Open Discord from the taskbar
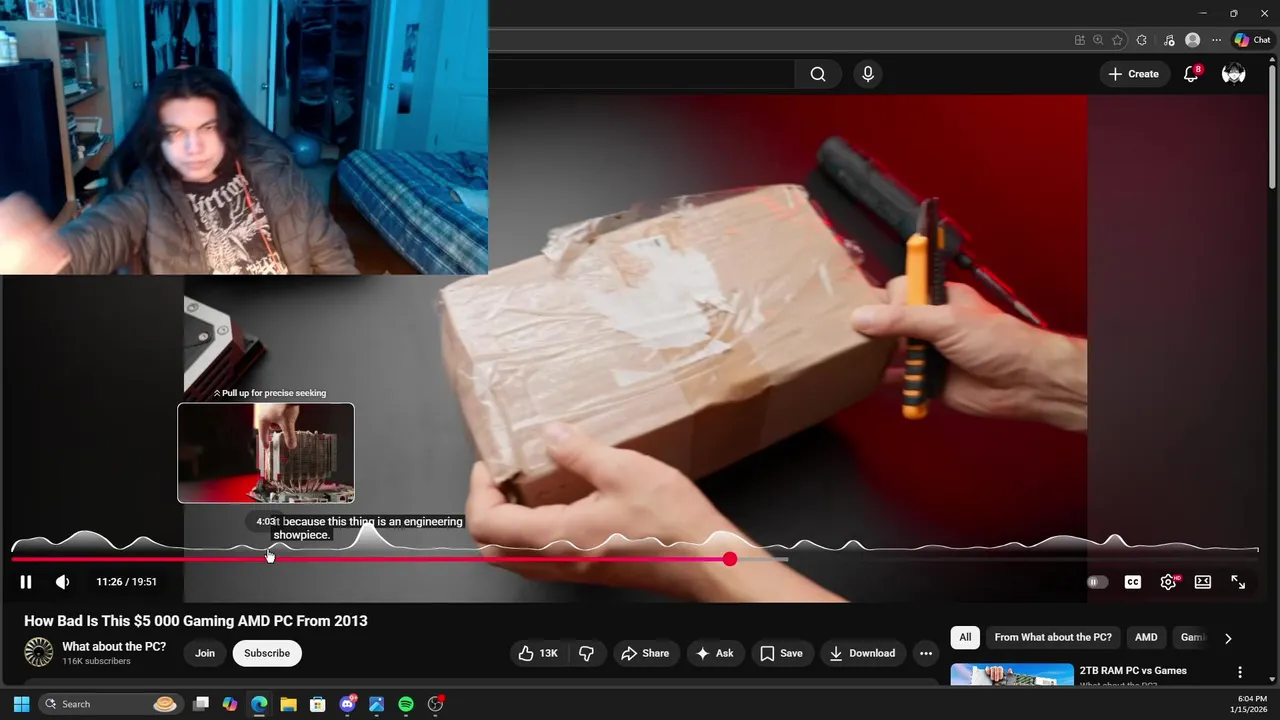The width and height of the screenshot is (1280, 720). [347, 704]
